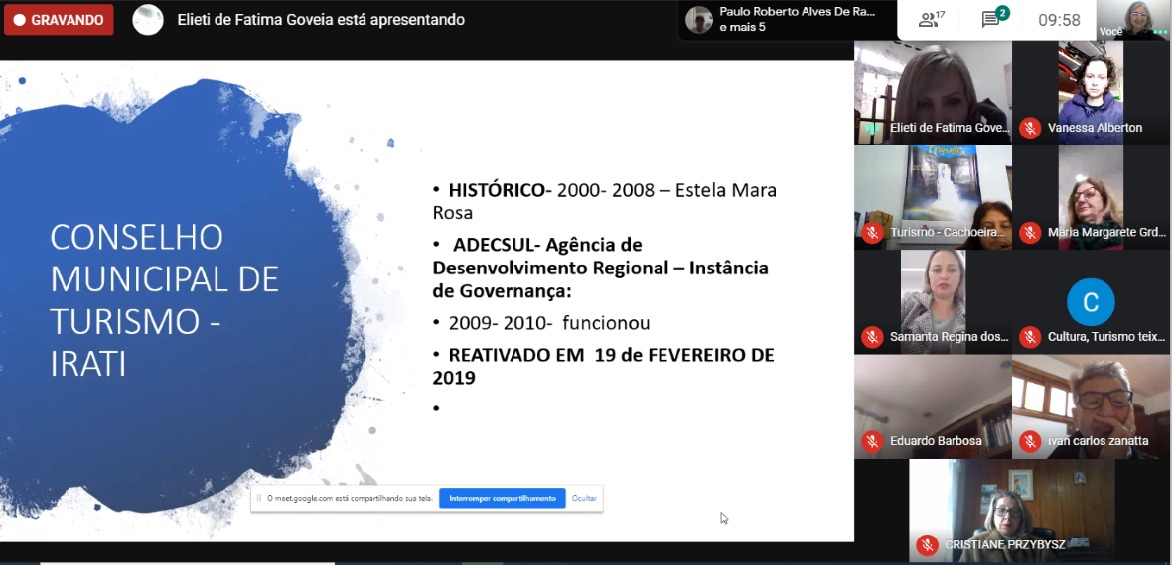Image resolution: width=1172 pixels, height=565 pixels.
Task: Click Paulo Roberto's small avatar in top bar
Action: [699, 20]
